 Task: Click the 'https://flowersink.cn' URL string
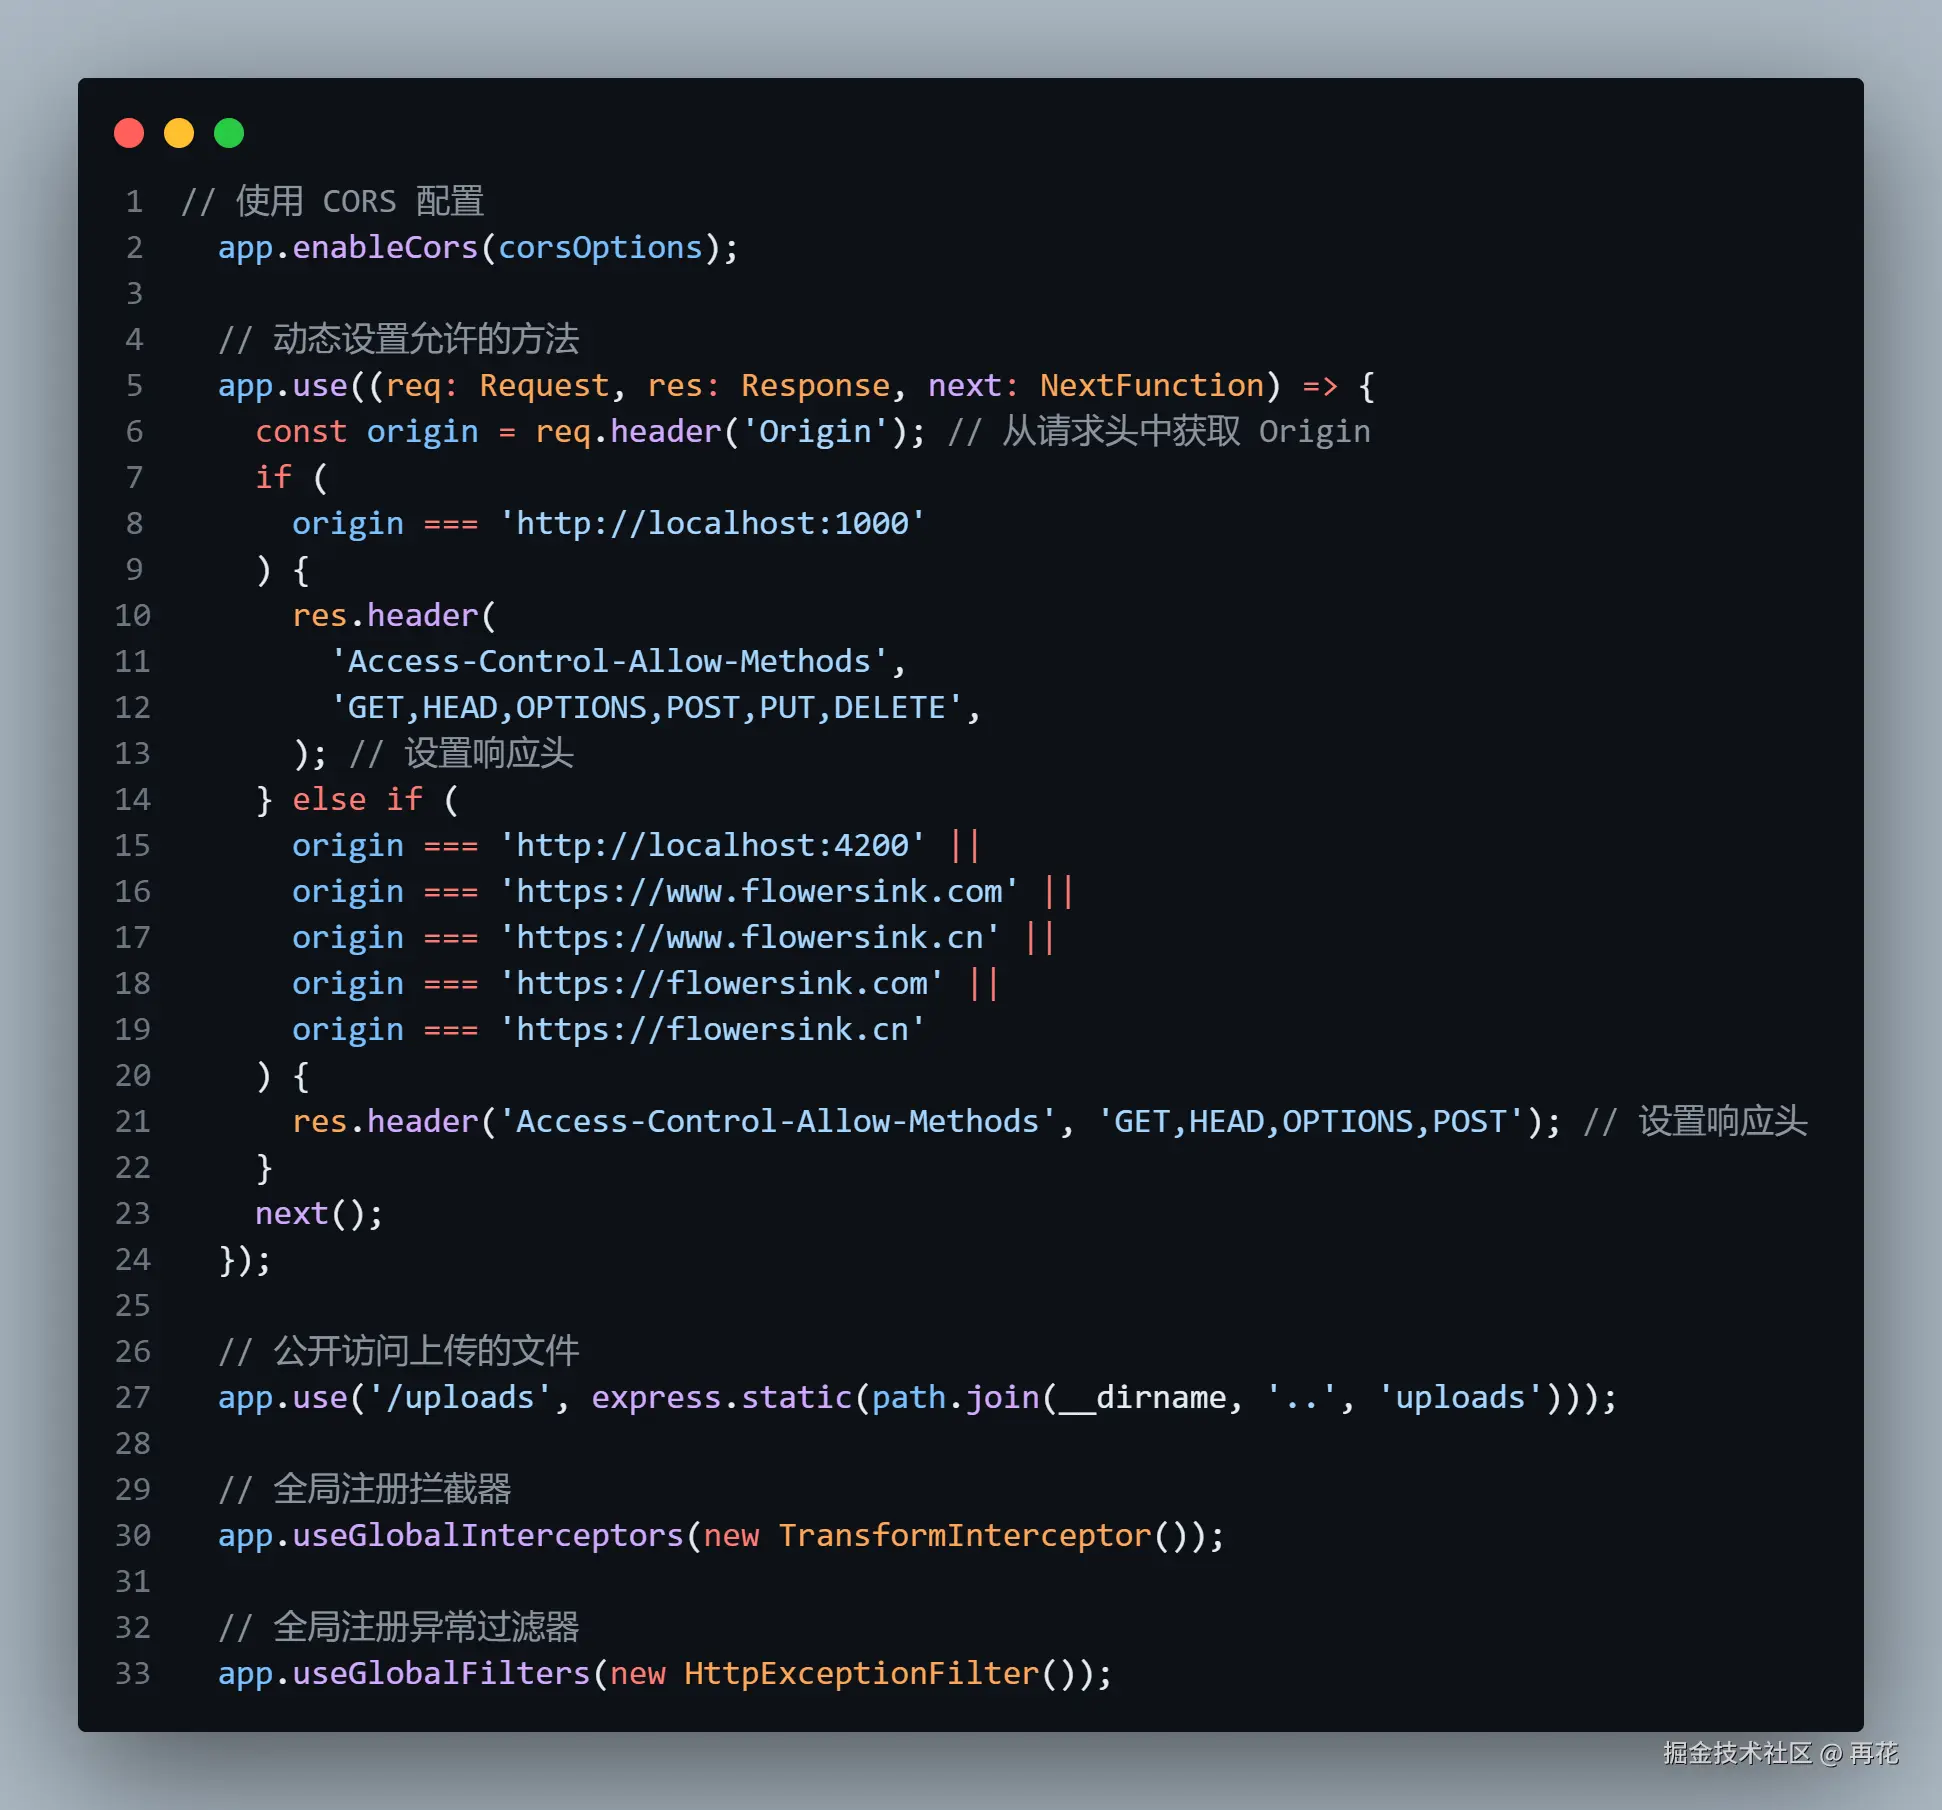712,1029
